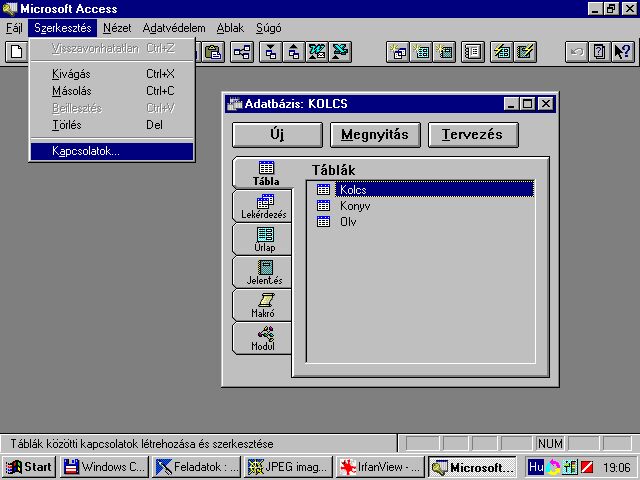Open the Ablak menu
640x480 pixels.
click(230, 28)
